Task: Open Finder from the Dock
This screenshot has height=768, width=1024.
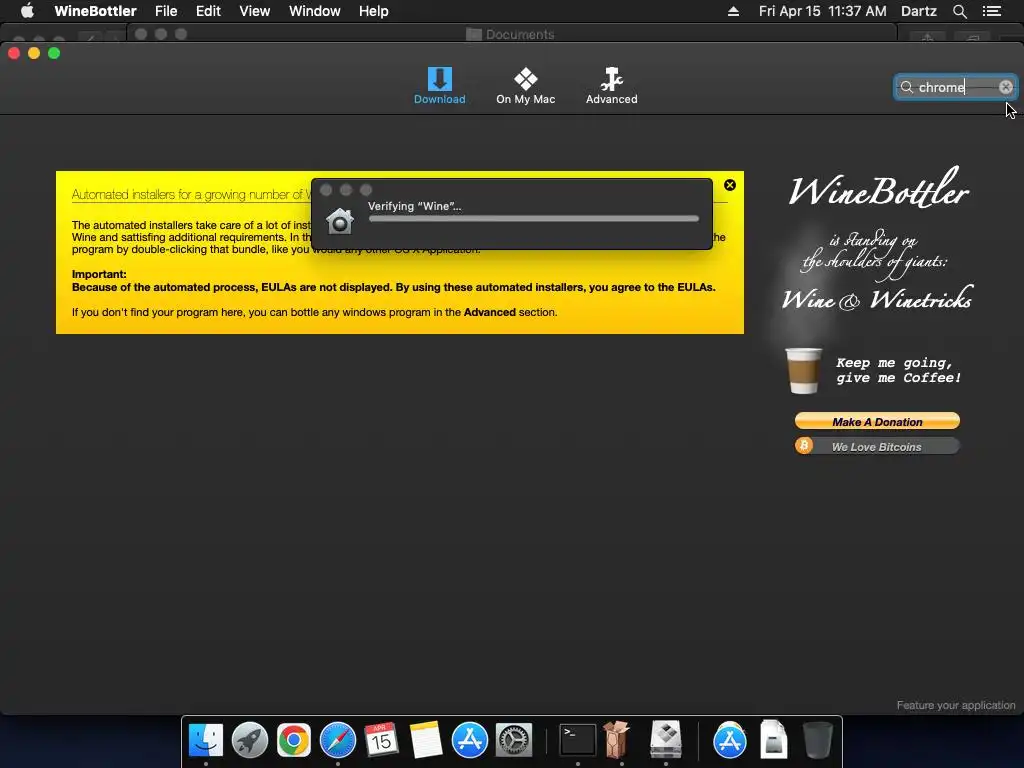Action: pos(206,740)
